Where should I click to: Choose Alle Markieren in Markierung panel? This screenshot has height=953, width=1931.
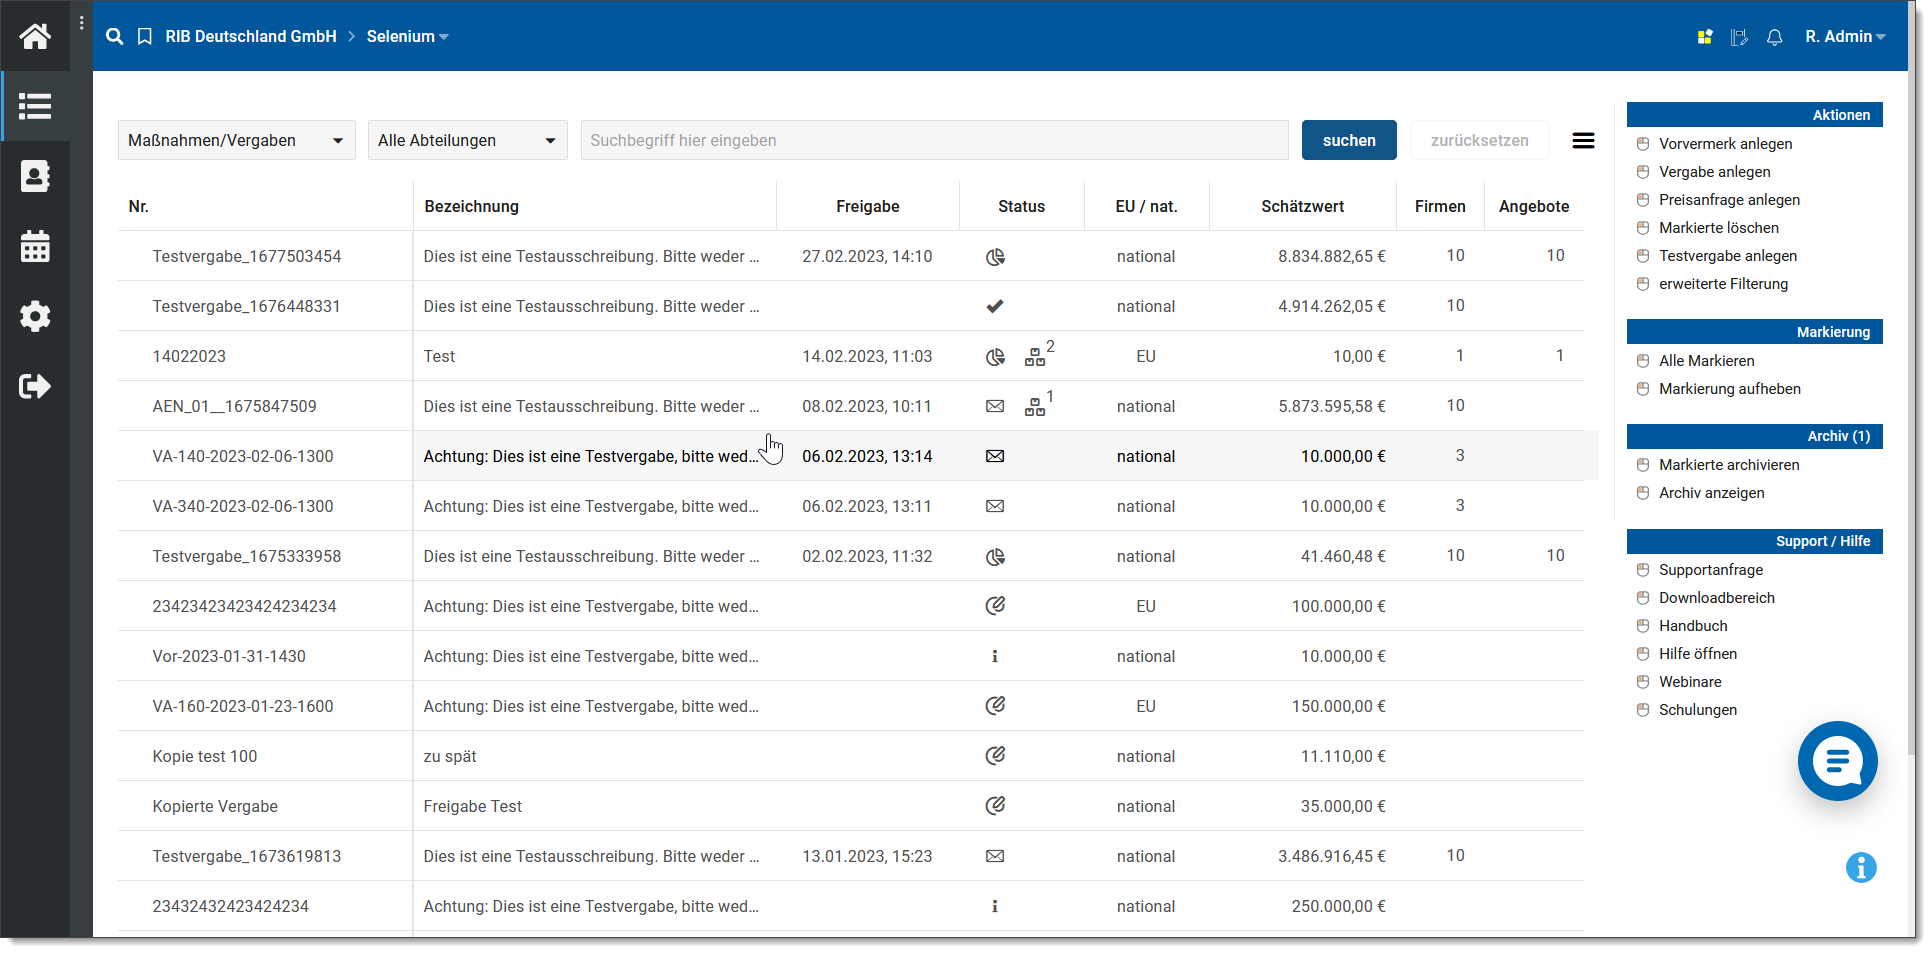pyautogui.click(x=1706, y=361)
